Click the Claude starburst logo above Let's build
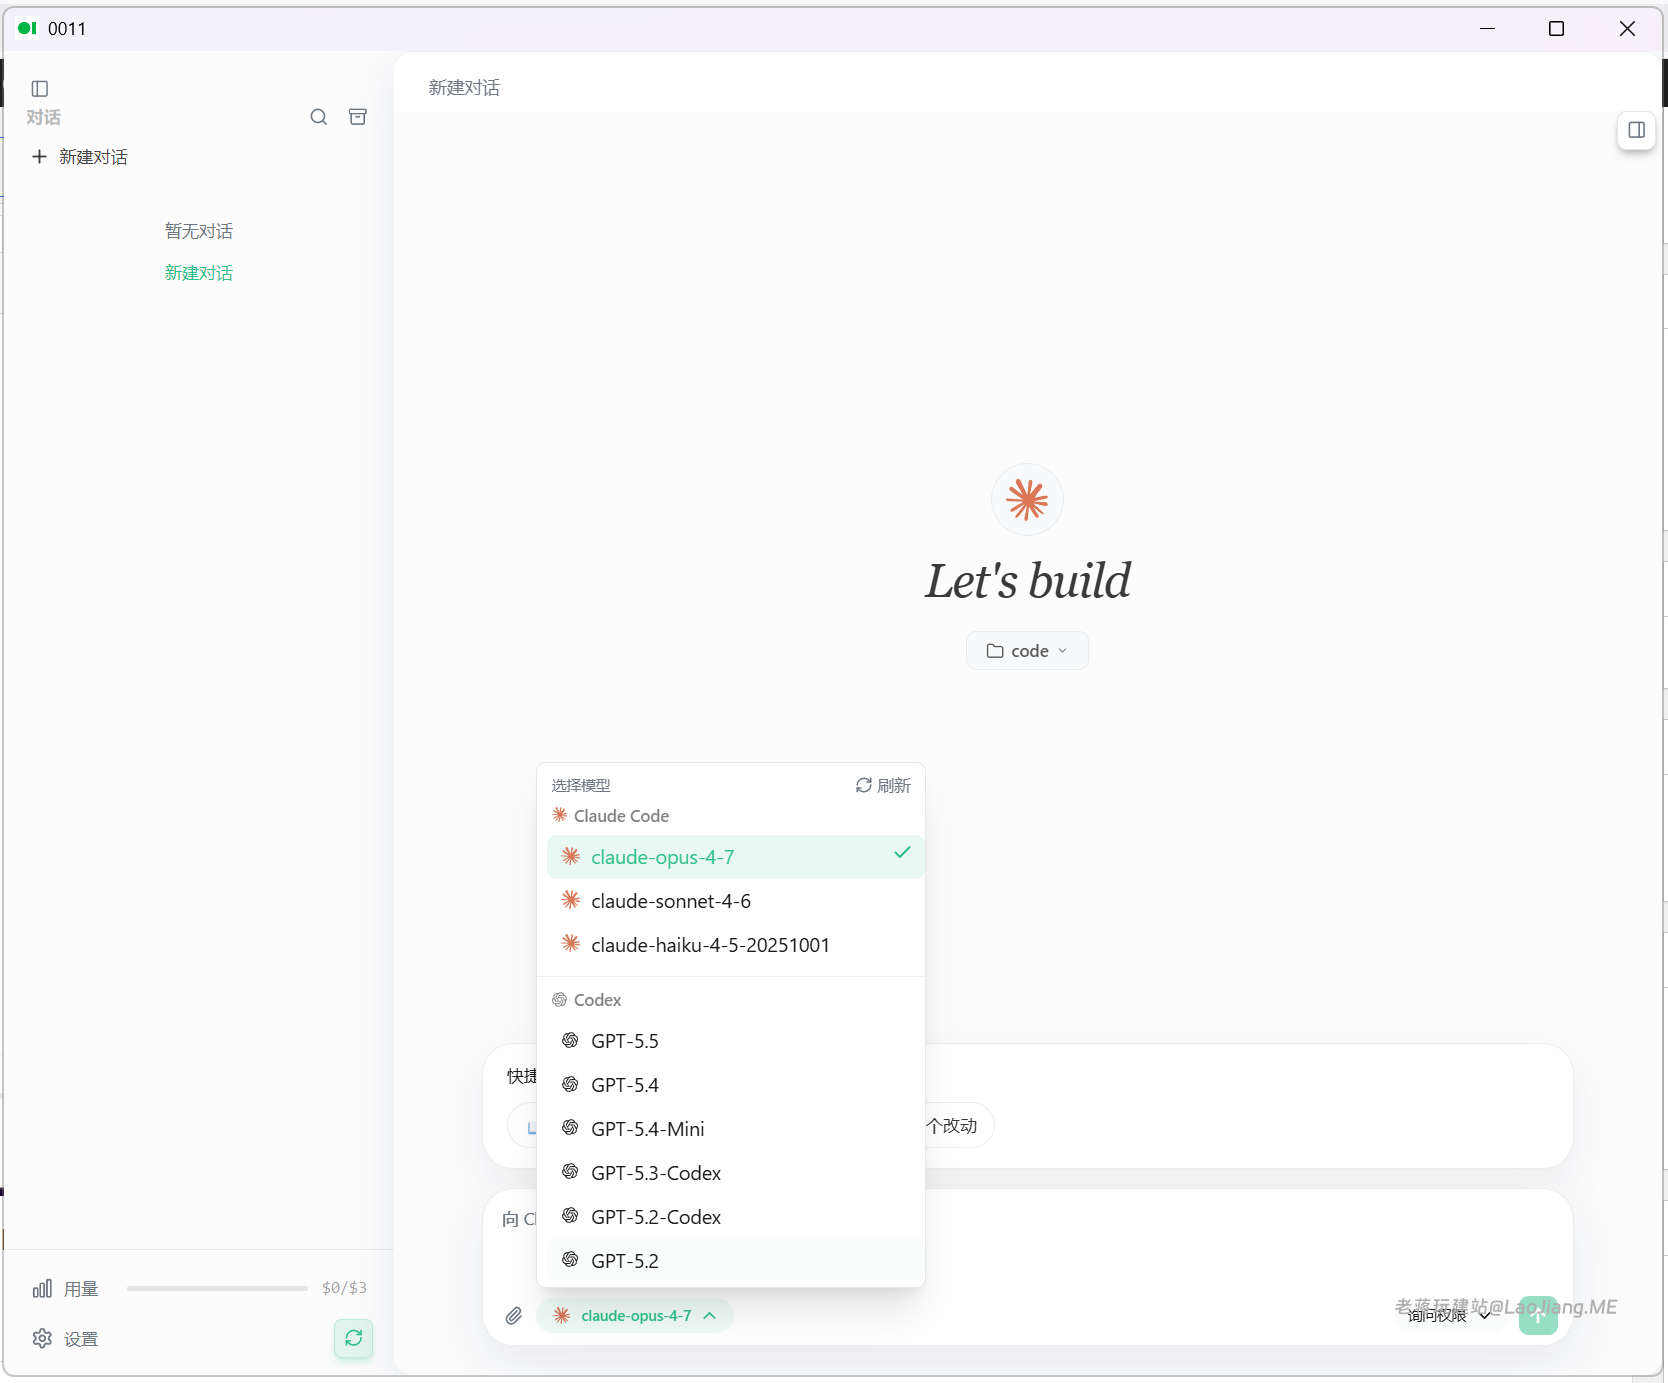The height and width of the screenshot is (1383, 1668). [x=1027, y=499]
